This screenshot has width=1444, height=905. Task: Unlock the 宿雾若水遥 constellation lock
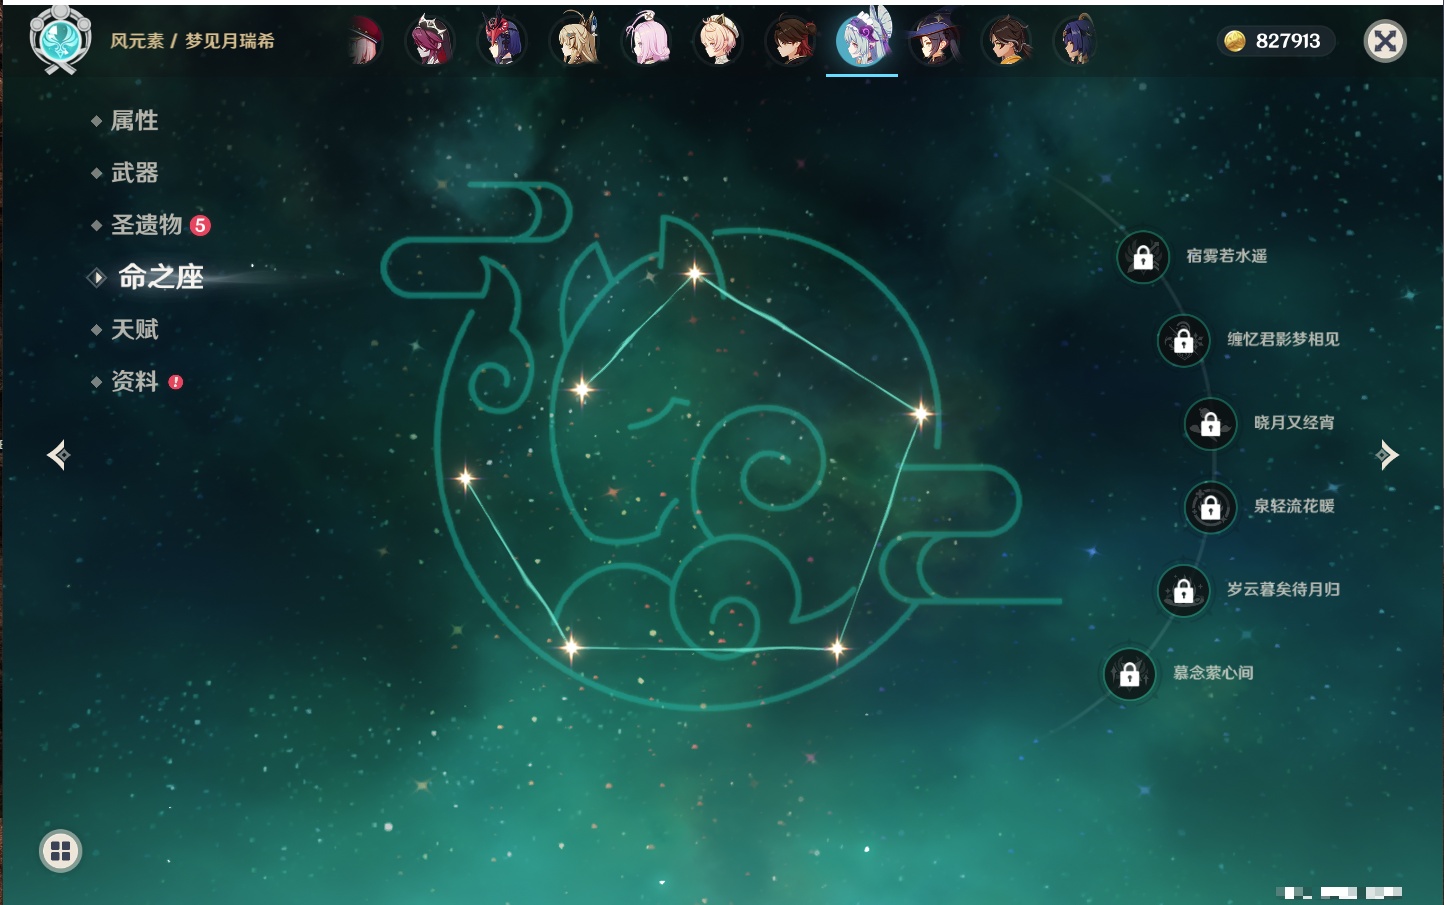[1143, 257]
